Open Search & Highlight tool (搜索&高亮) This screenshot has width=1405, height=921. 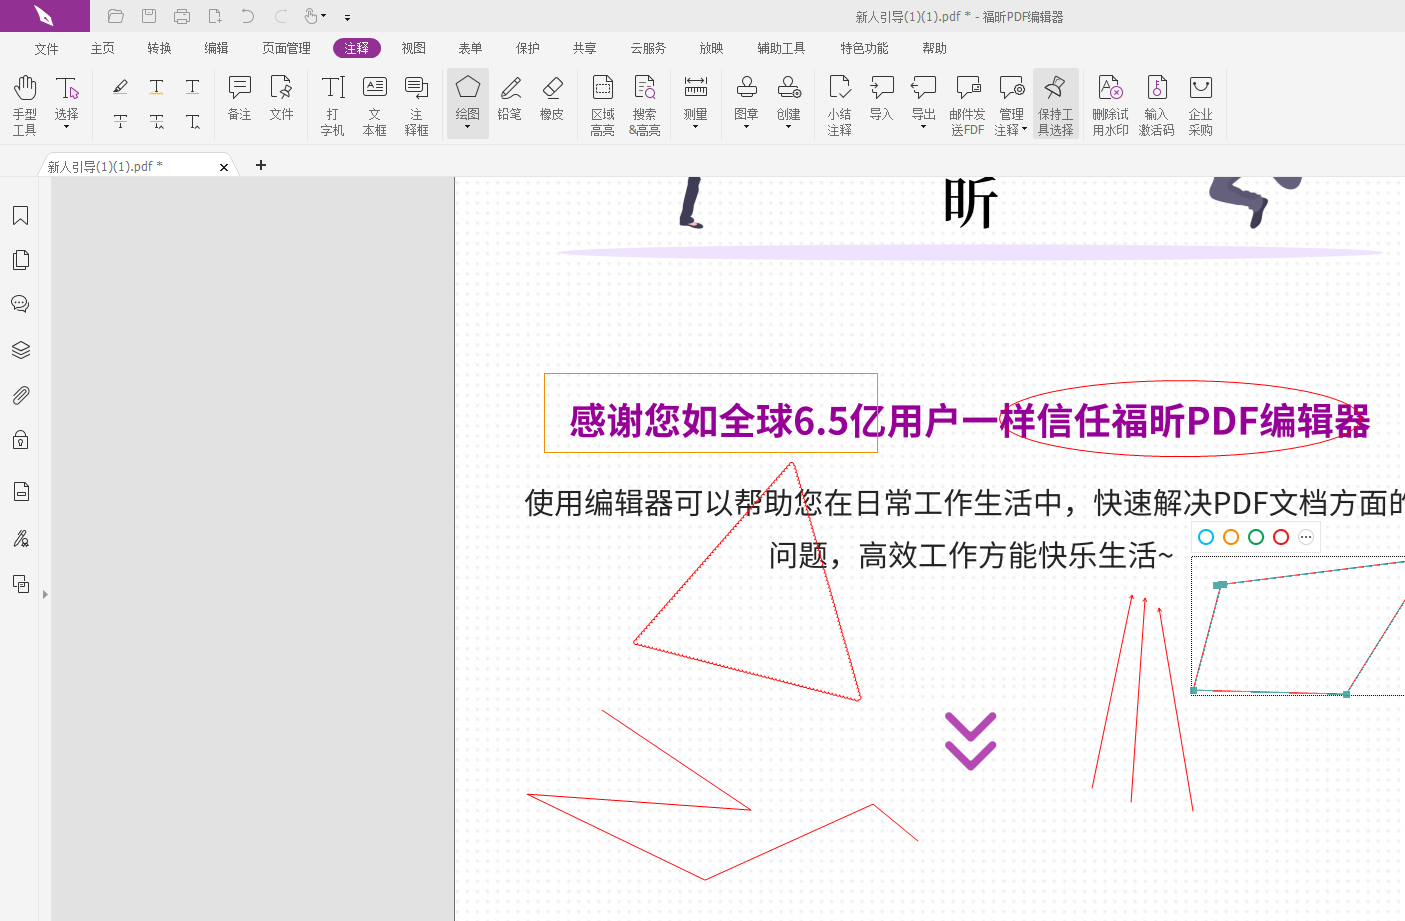pyautogui.click(x=645, y=105)
